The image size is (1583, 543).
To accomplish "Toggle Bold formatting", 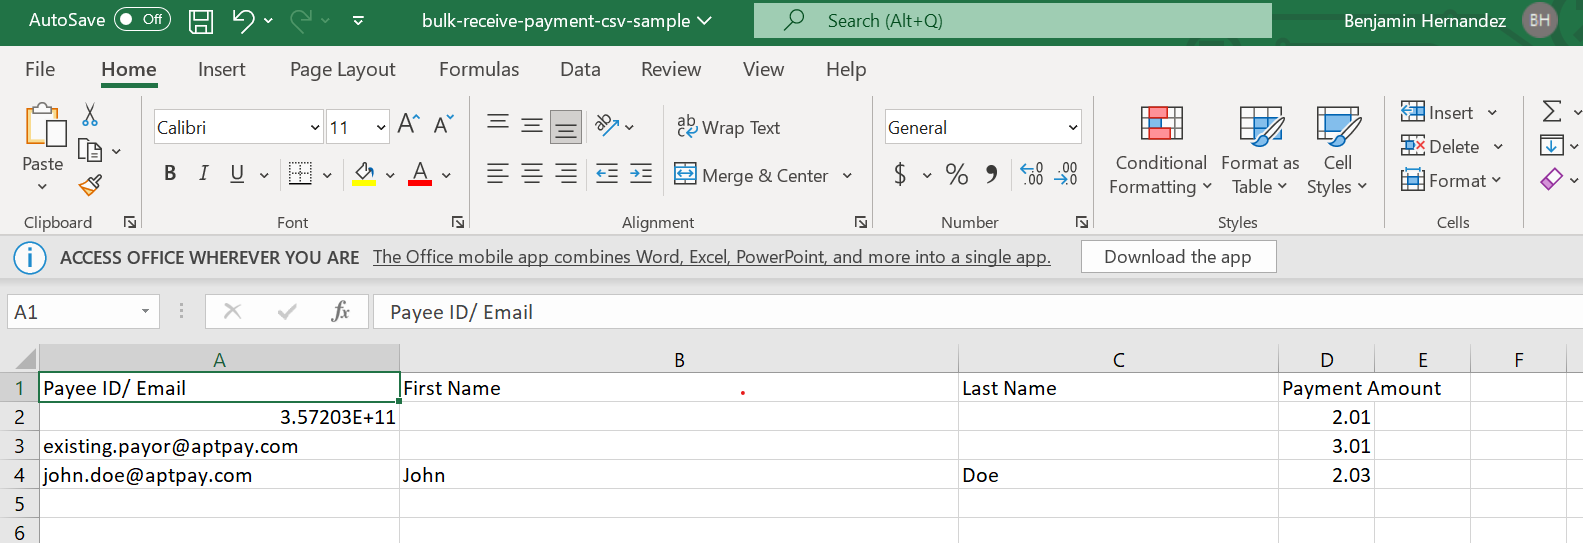I will coord(170,174).
